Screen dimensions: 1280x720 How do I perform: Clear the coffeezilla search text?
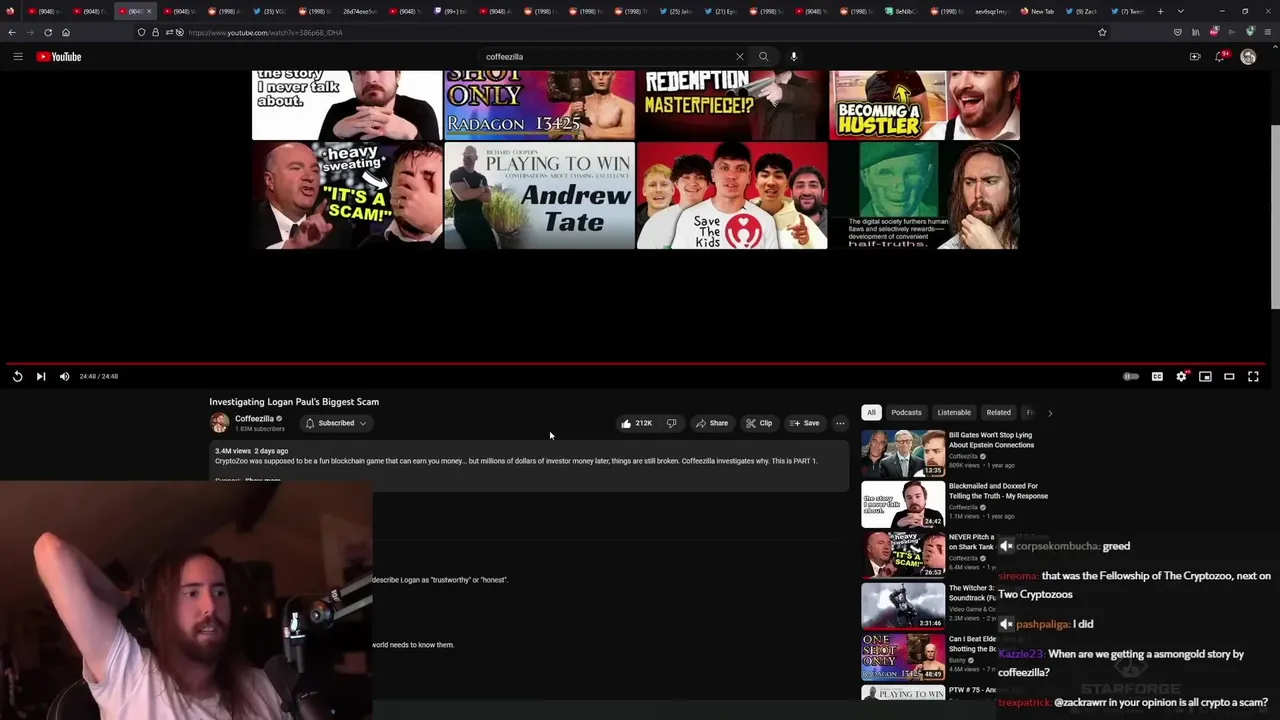tap(740, 57)
